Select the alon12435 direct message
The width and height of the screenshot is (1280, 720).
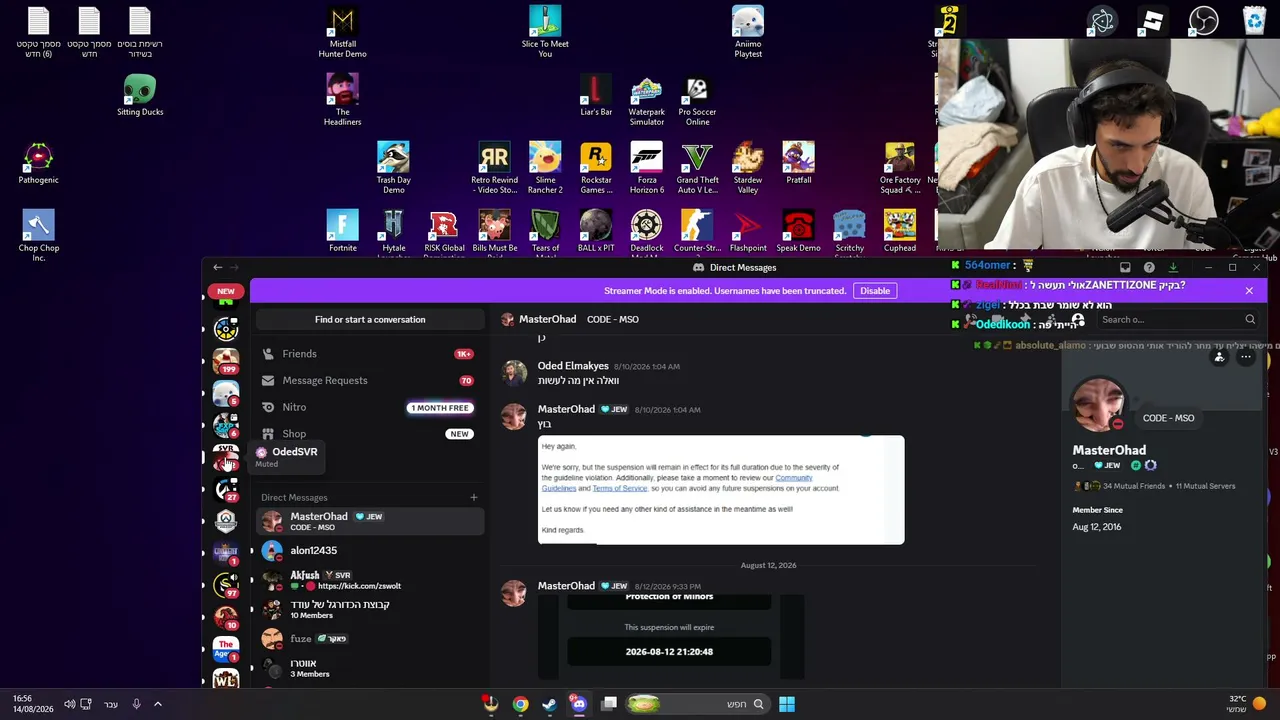pyautogui.click(x=370, y=551)
